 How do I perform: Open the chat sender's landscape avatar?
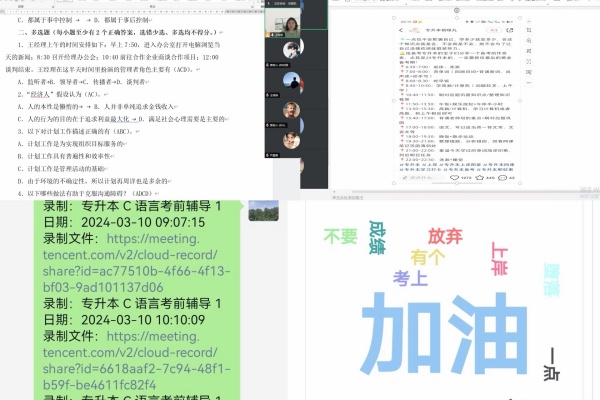(263, 212)
